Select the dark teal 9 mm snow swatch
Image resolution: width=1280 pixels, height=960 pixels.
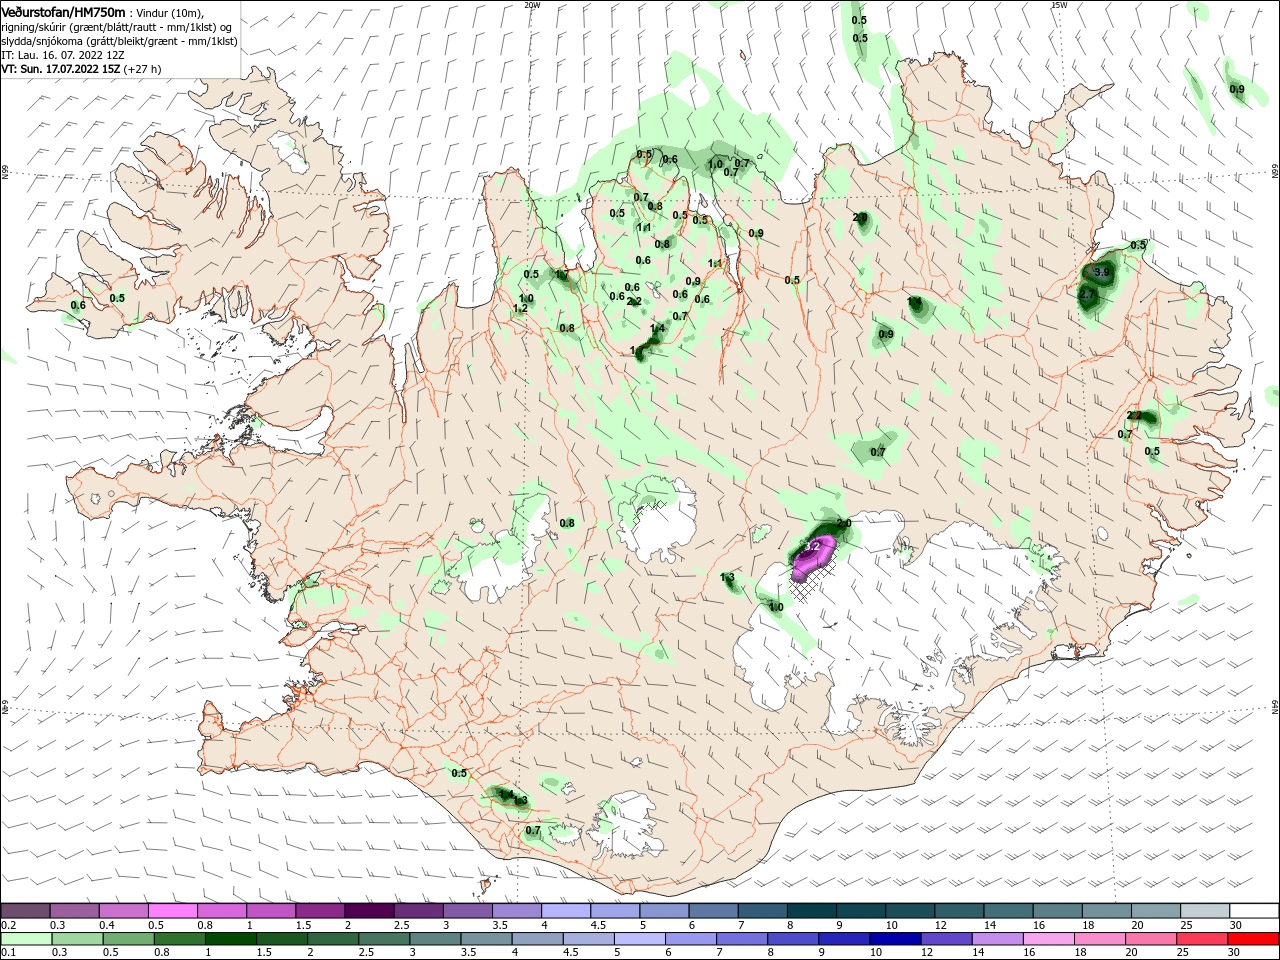[861, 911]
